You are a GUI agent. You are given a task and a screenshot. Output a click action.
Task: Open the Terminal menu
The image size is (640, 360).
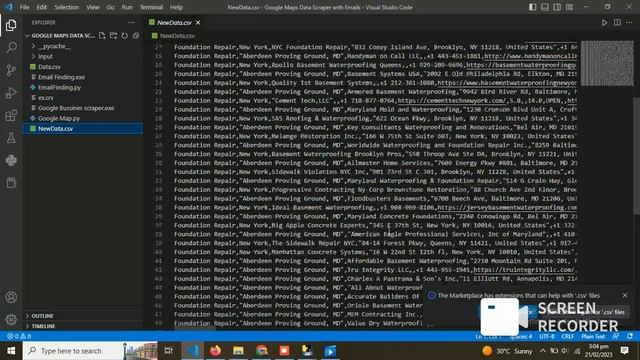click(151, 7)
